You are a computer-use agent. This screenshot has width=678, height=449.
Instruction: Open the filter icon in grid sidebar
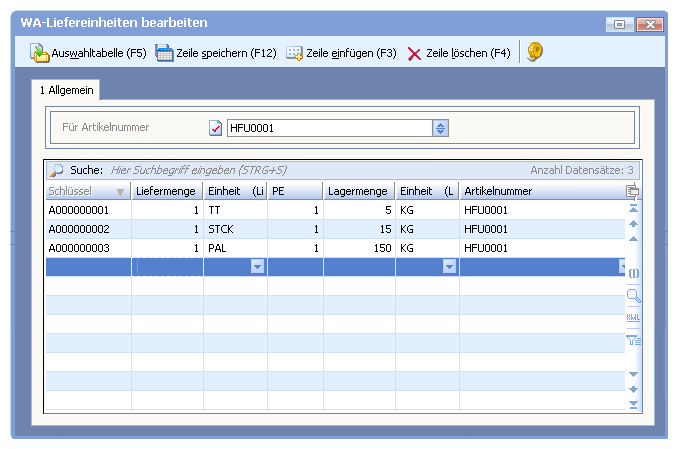(632, 341)
